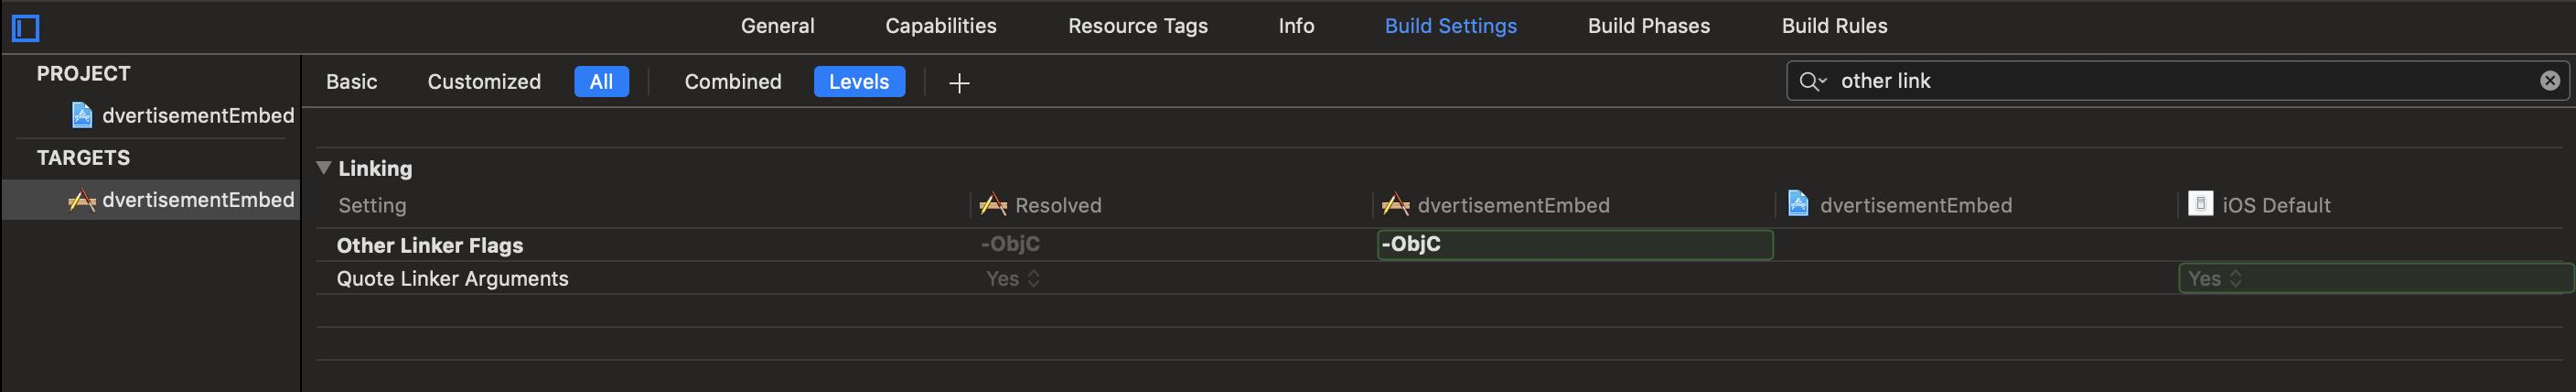Click the iOS Default column icon
The height and width of the screenshot is (392, 2576).
(2200, 204)
